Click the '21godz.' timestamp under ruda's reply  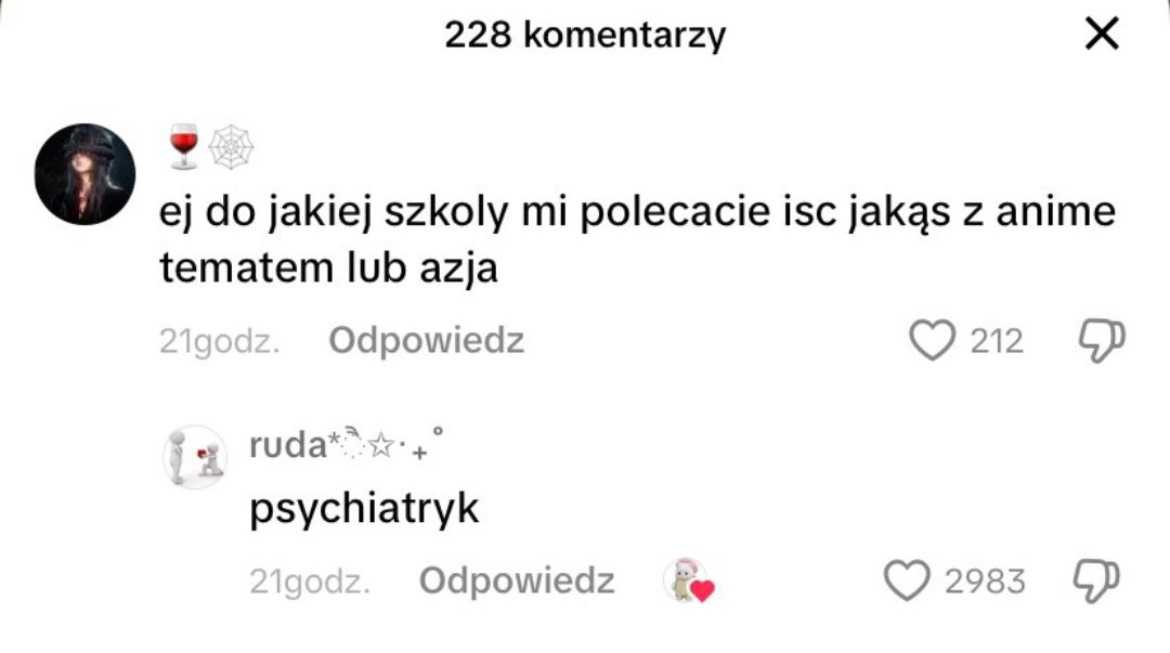310,581
